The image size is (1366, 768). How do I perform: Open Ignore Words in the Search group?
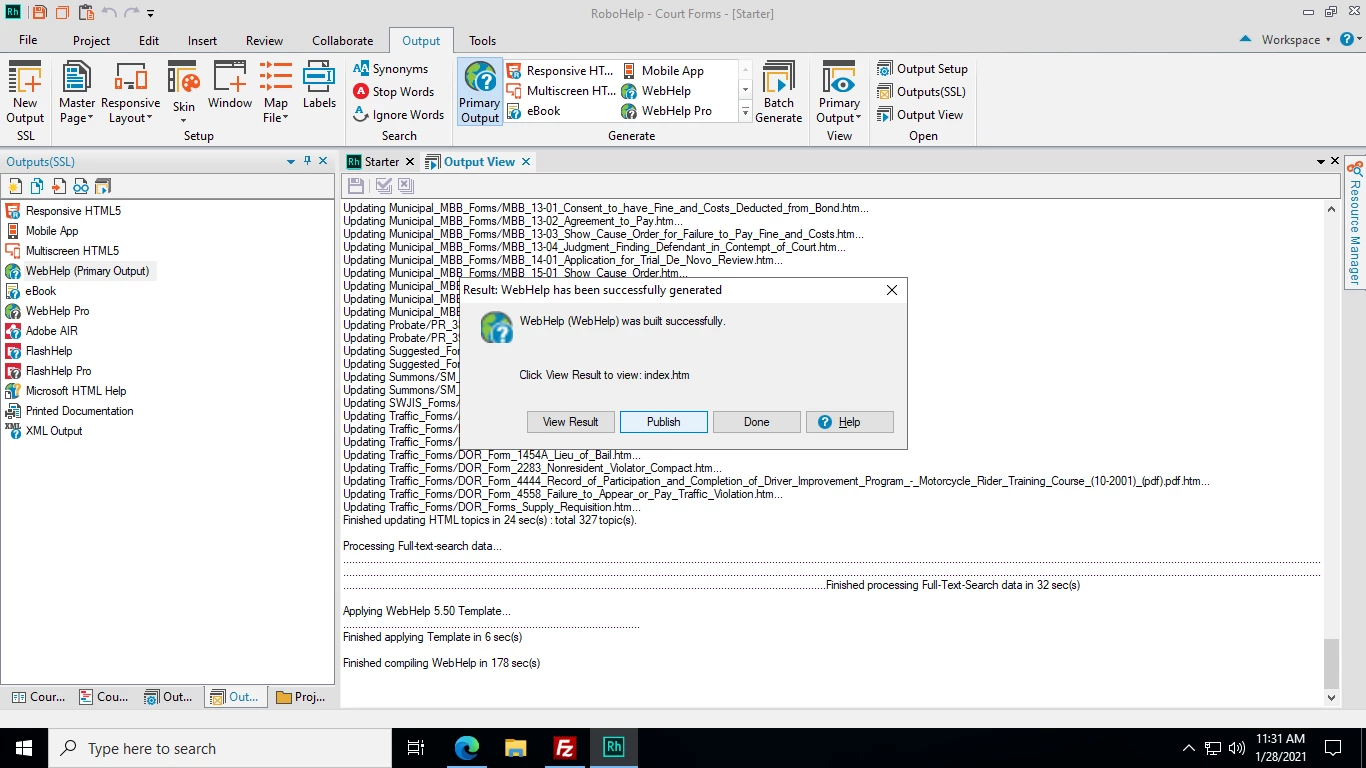(x=399, y=115)
